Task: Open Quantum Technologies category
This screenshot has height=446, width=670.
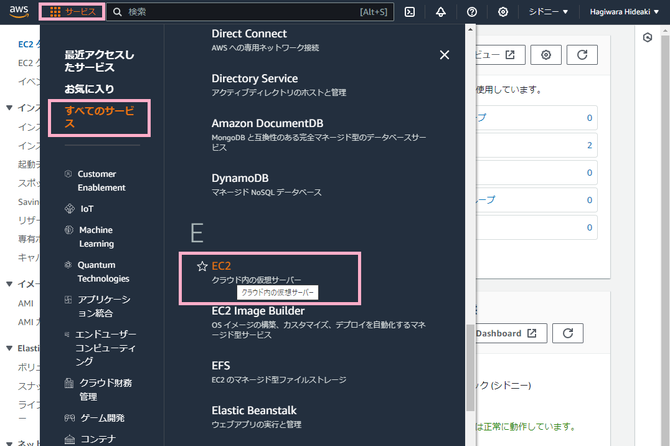Action: point(103,272)
